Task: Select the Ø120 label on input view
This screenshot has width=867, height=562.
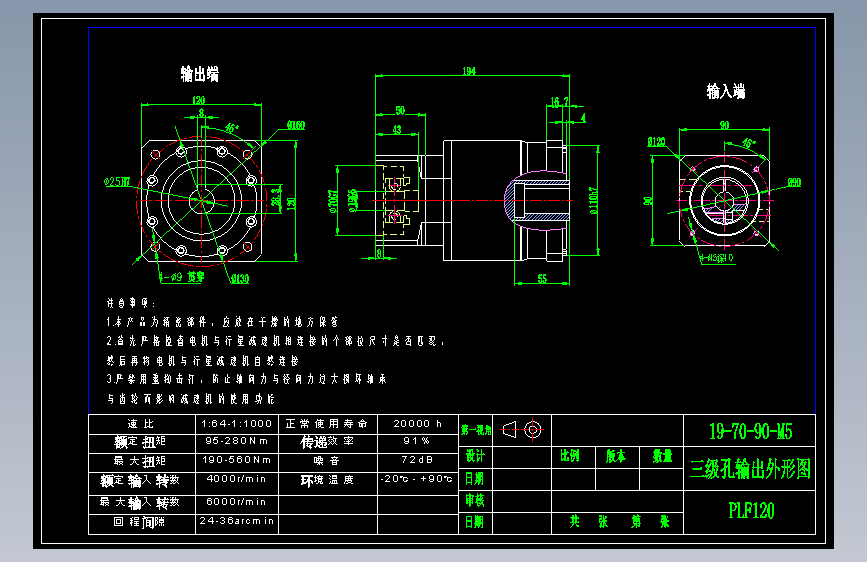Action: tap(656, 142)
